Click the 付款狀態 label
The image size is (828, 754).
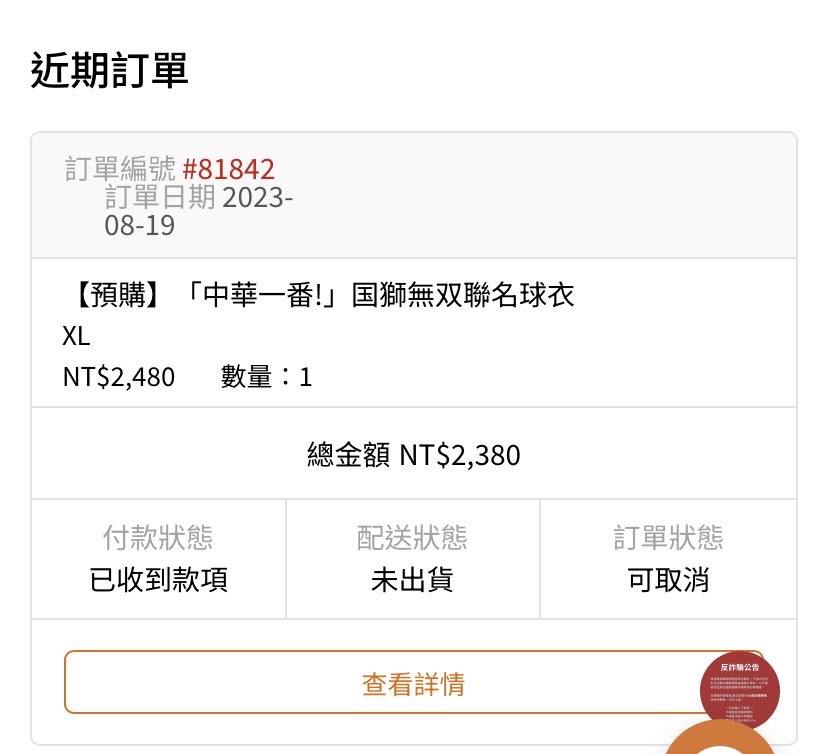point(158,538)
